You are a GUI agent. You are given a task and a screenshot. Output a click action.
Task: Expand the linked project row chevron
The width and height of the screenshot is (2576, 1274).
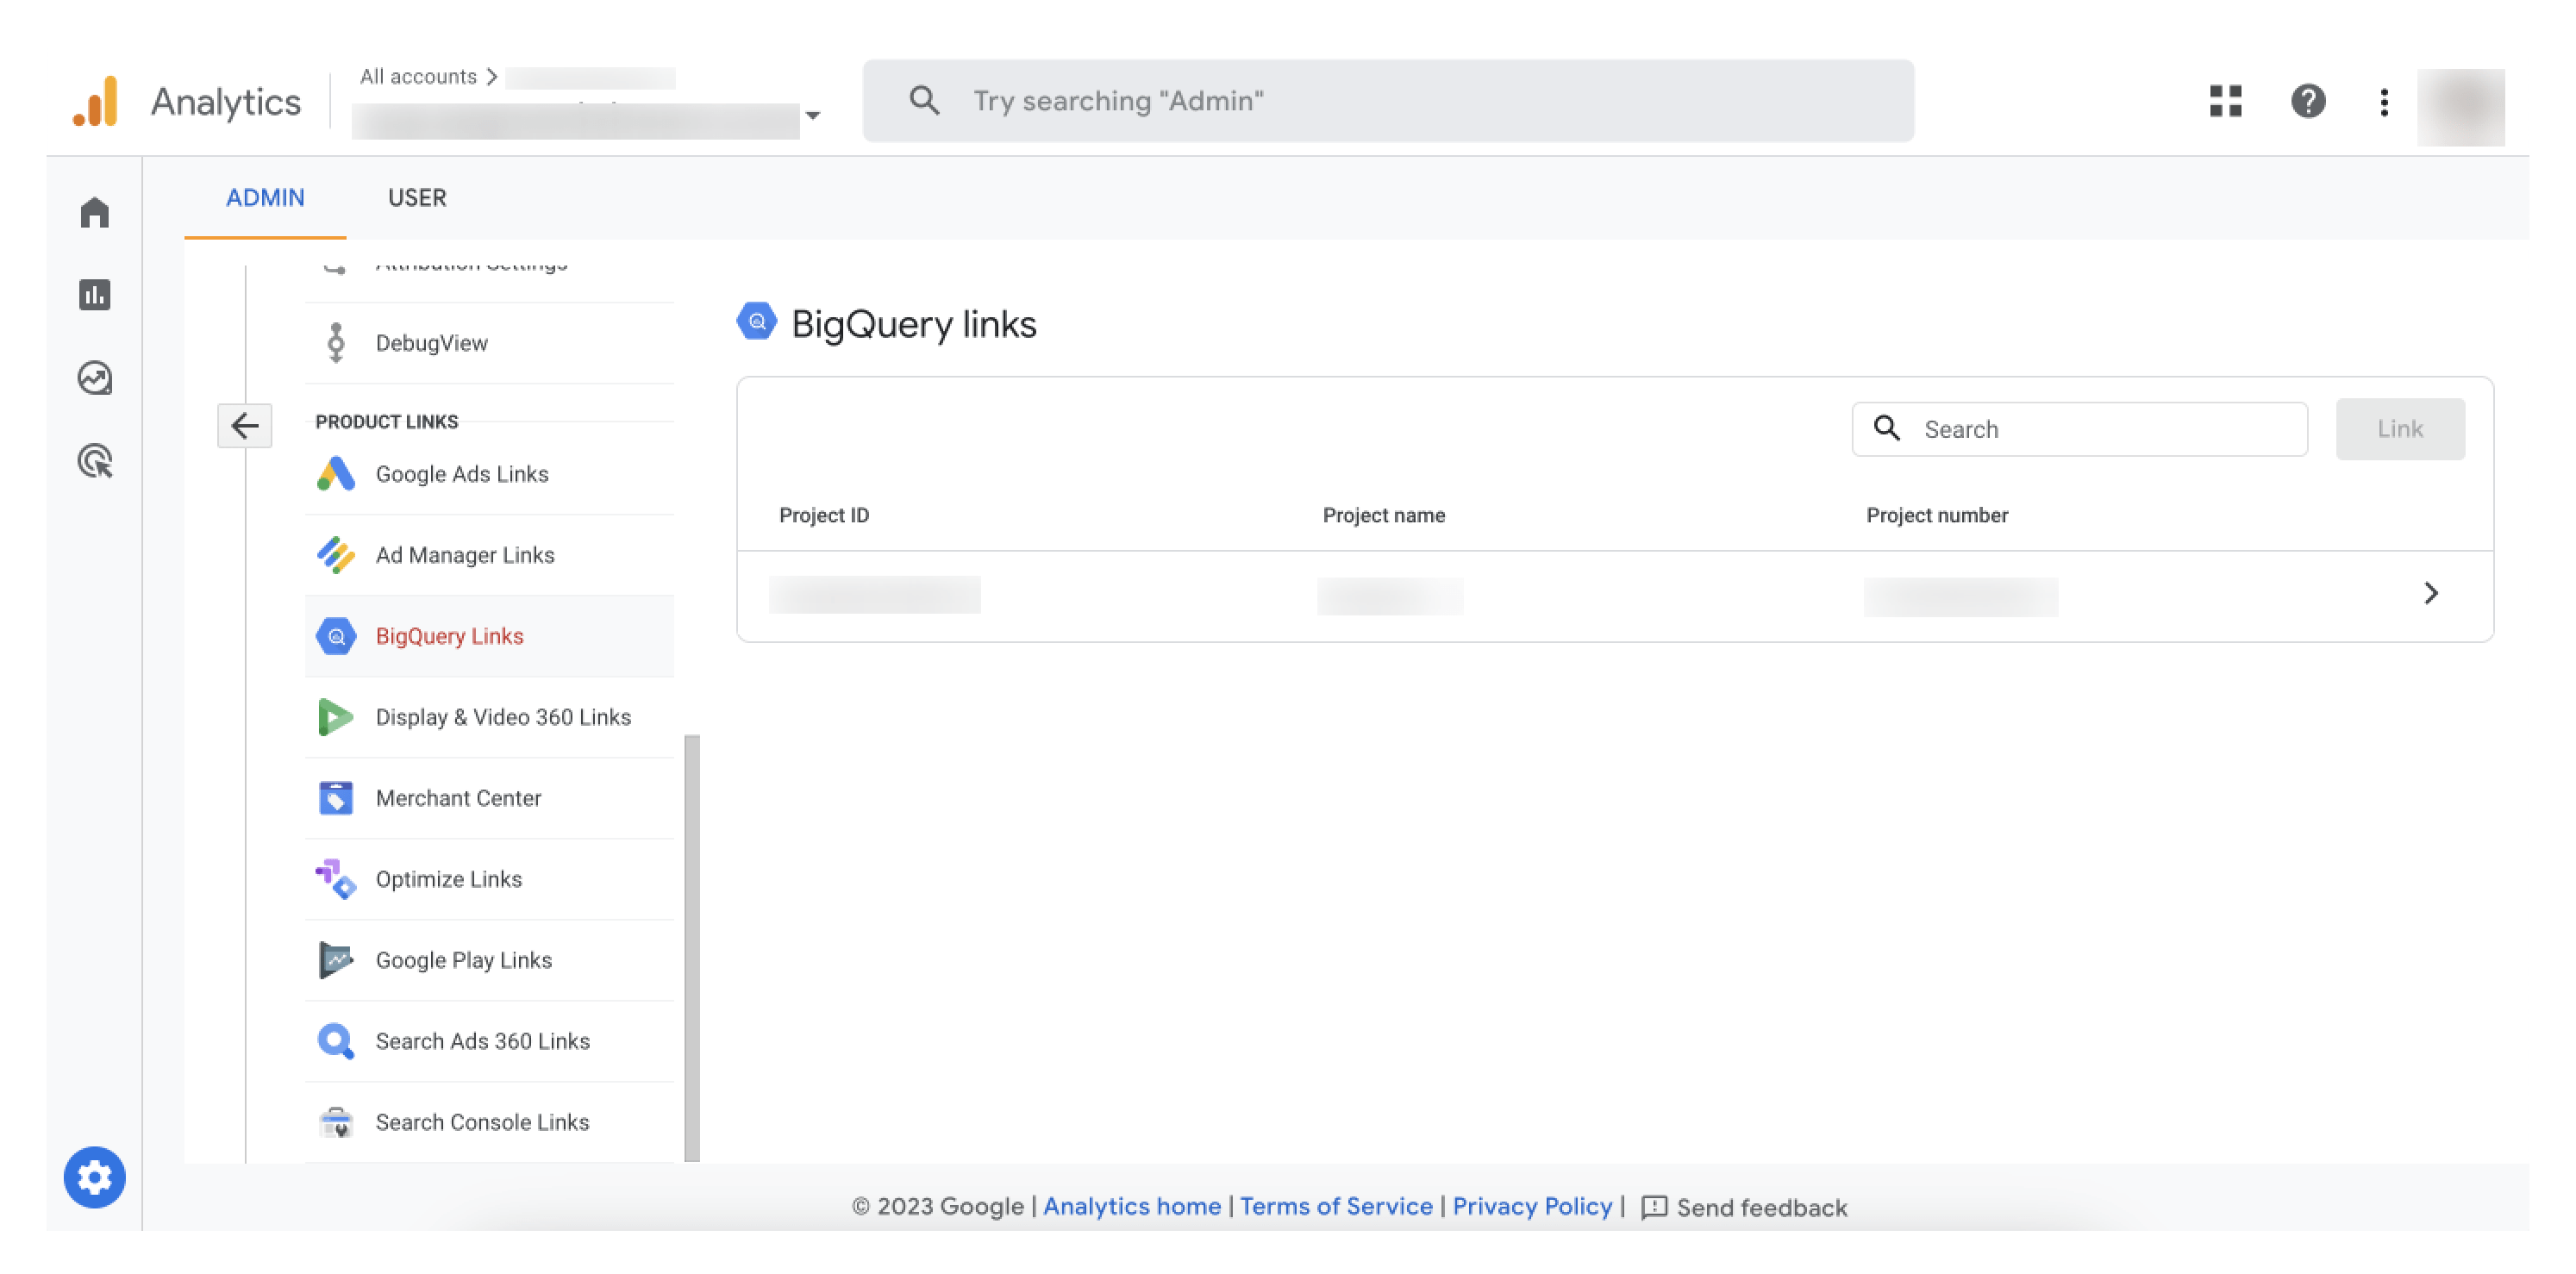2431,593
